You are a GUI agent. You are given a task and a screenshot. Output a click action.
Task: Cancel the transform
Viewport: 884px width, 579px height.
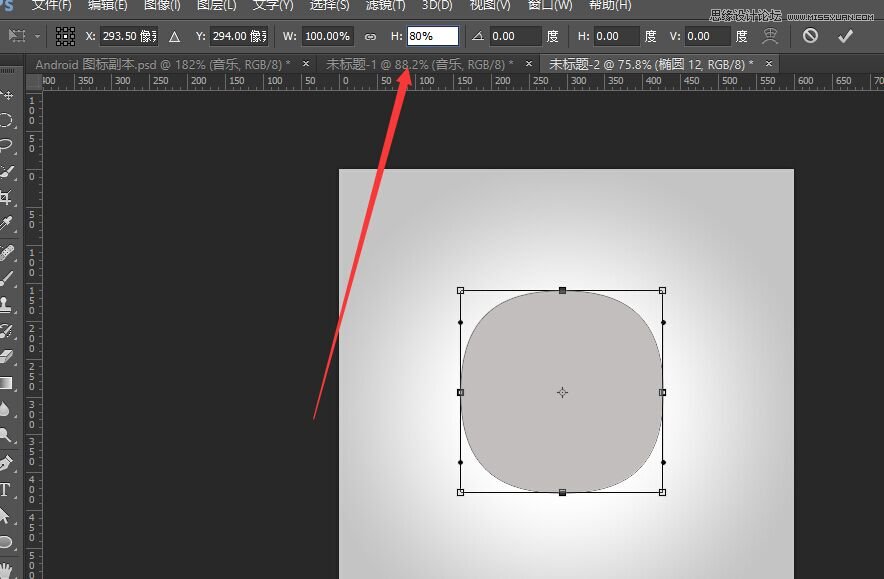coord(810,36)
